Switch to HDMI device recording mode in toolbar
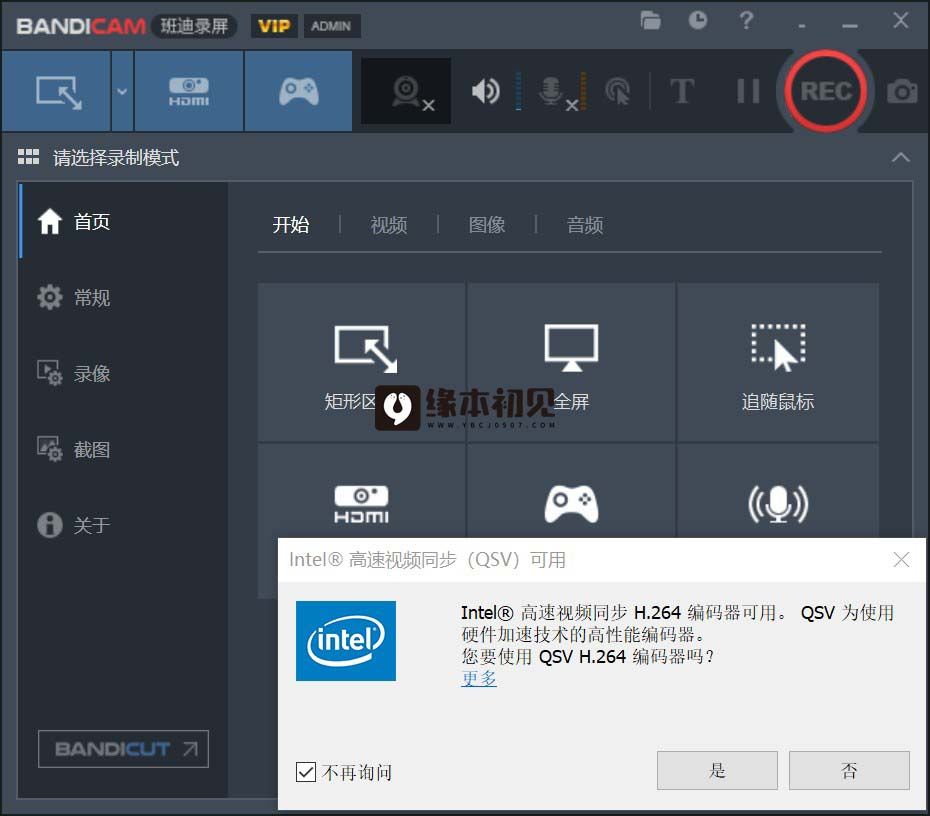The width and height of the screenshot is (930, 816). click(189, 91)
